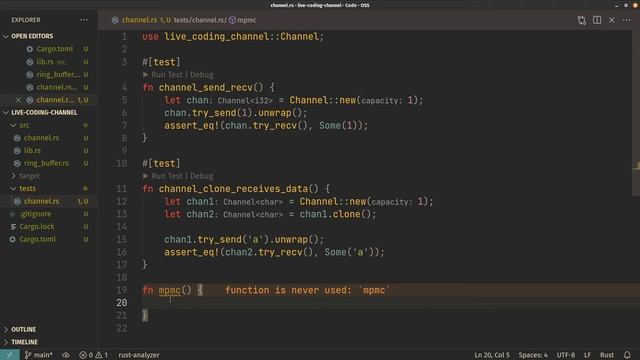Open the .gitignore file
640x360 pixels.
[35, 214]
